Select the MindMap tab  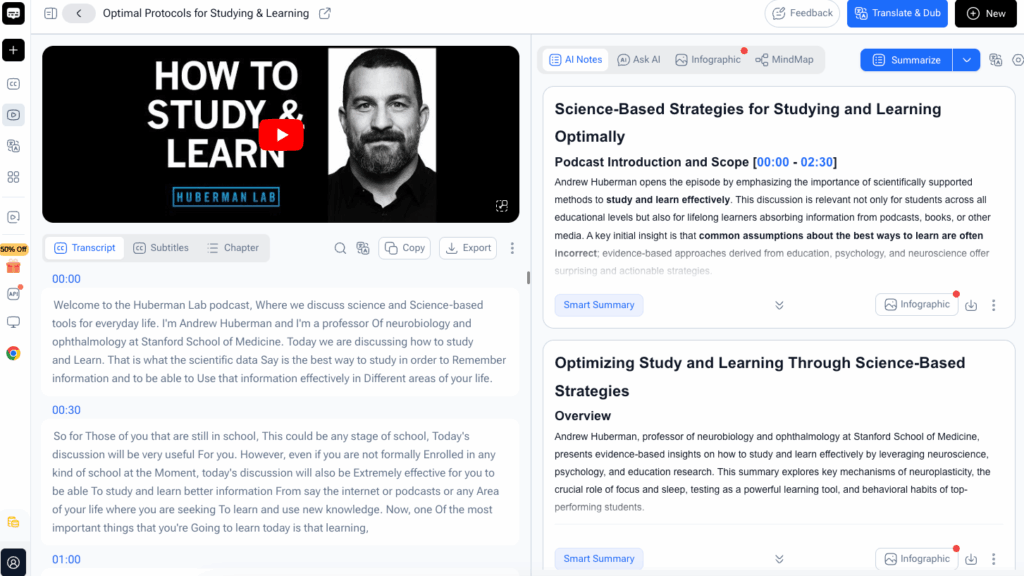(784, 59)
